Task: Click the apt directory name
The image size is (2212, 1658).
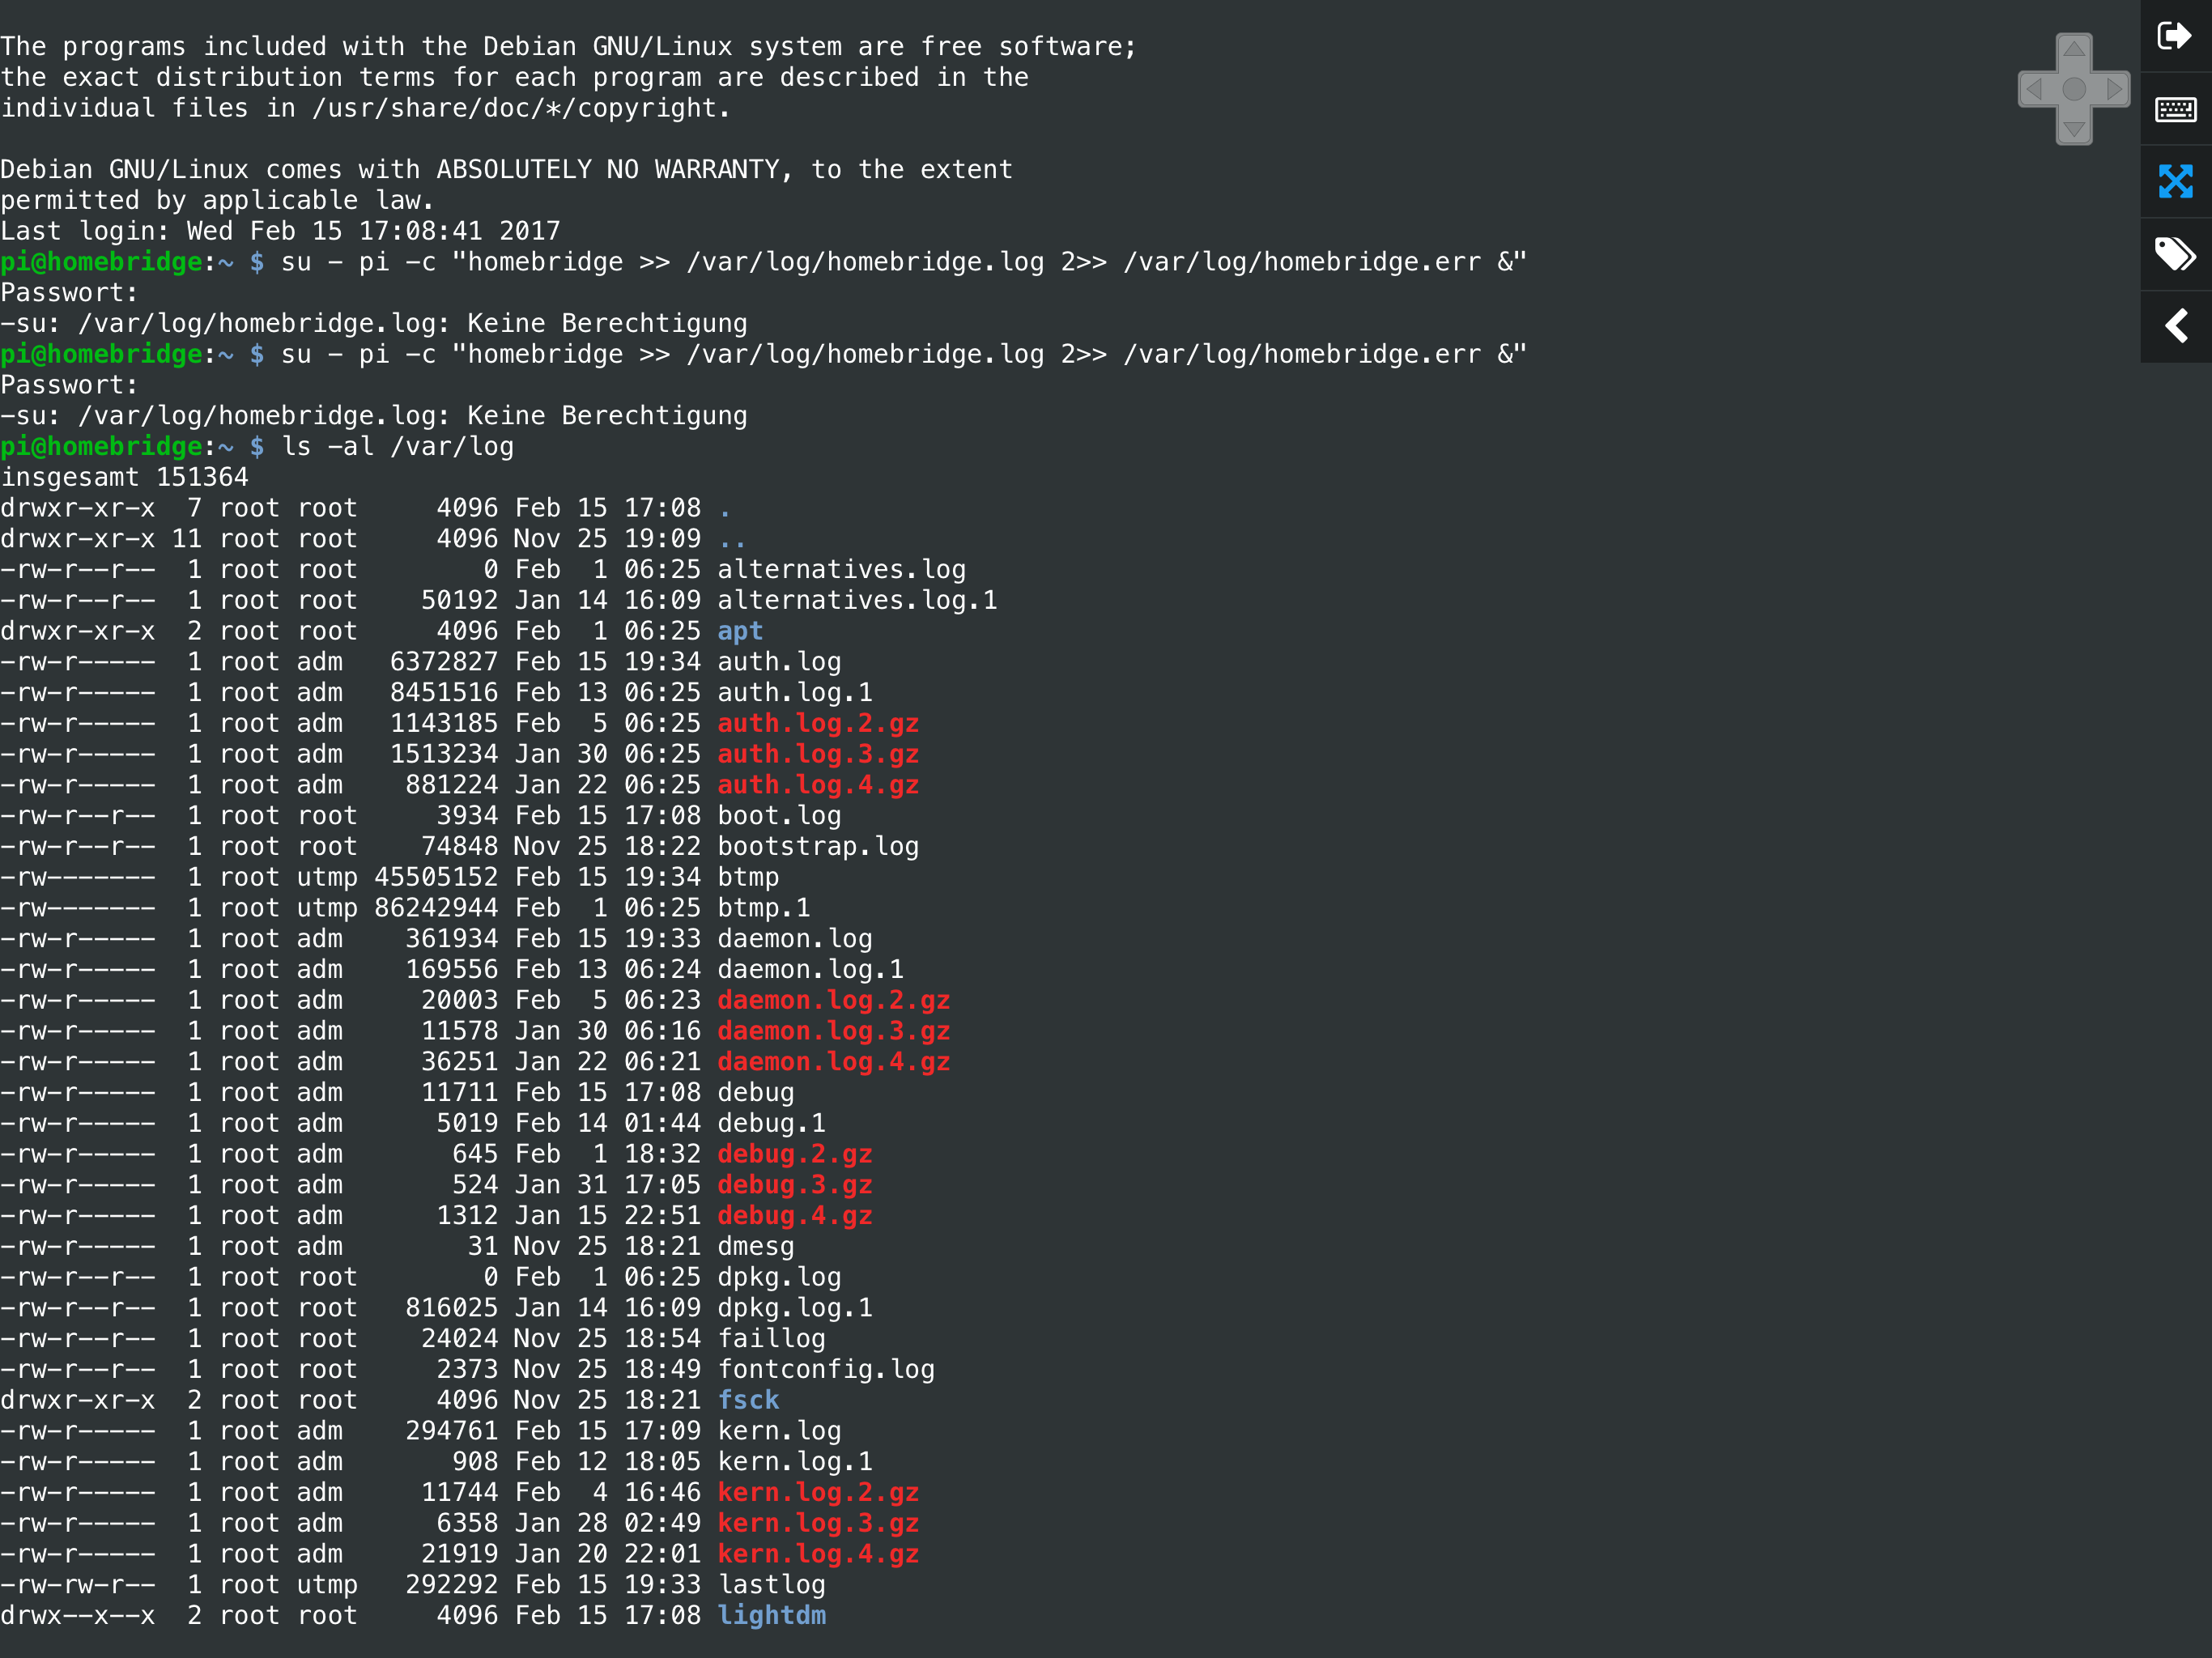Action: [x=740, y=631]
